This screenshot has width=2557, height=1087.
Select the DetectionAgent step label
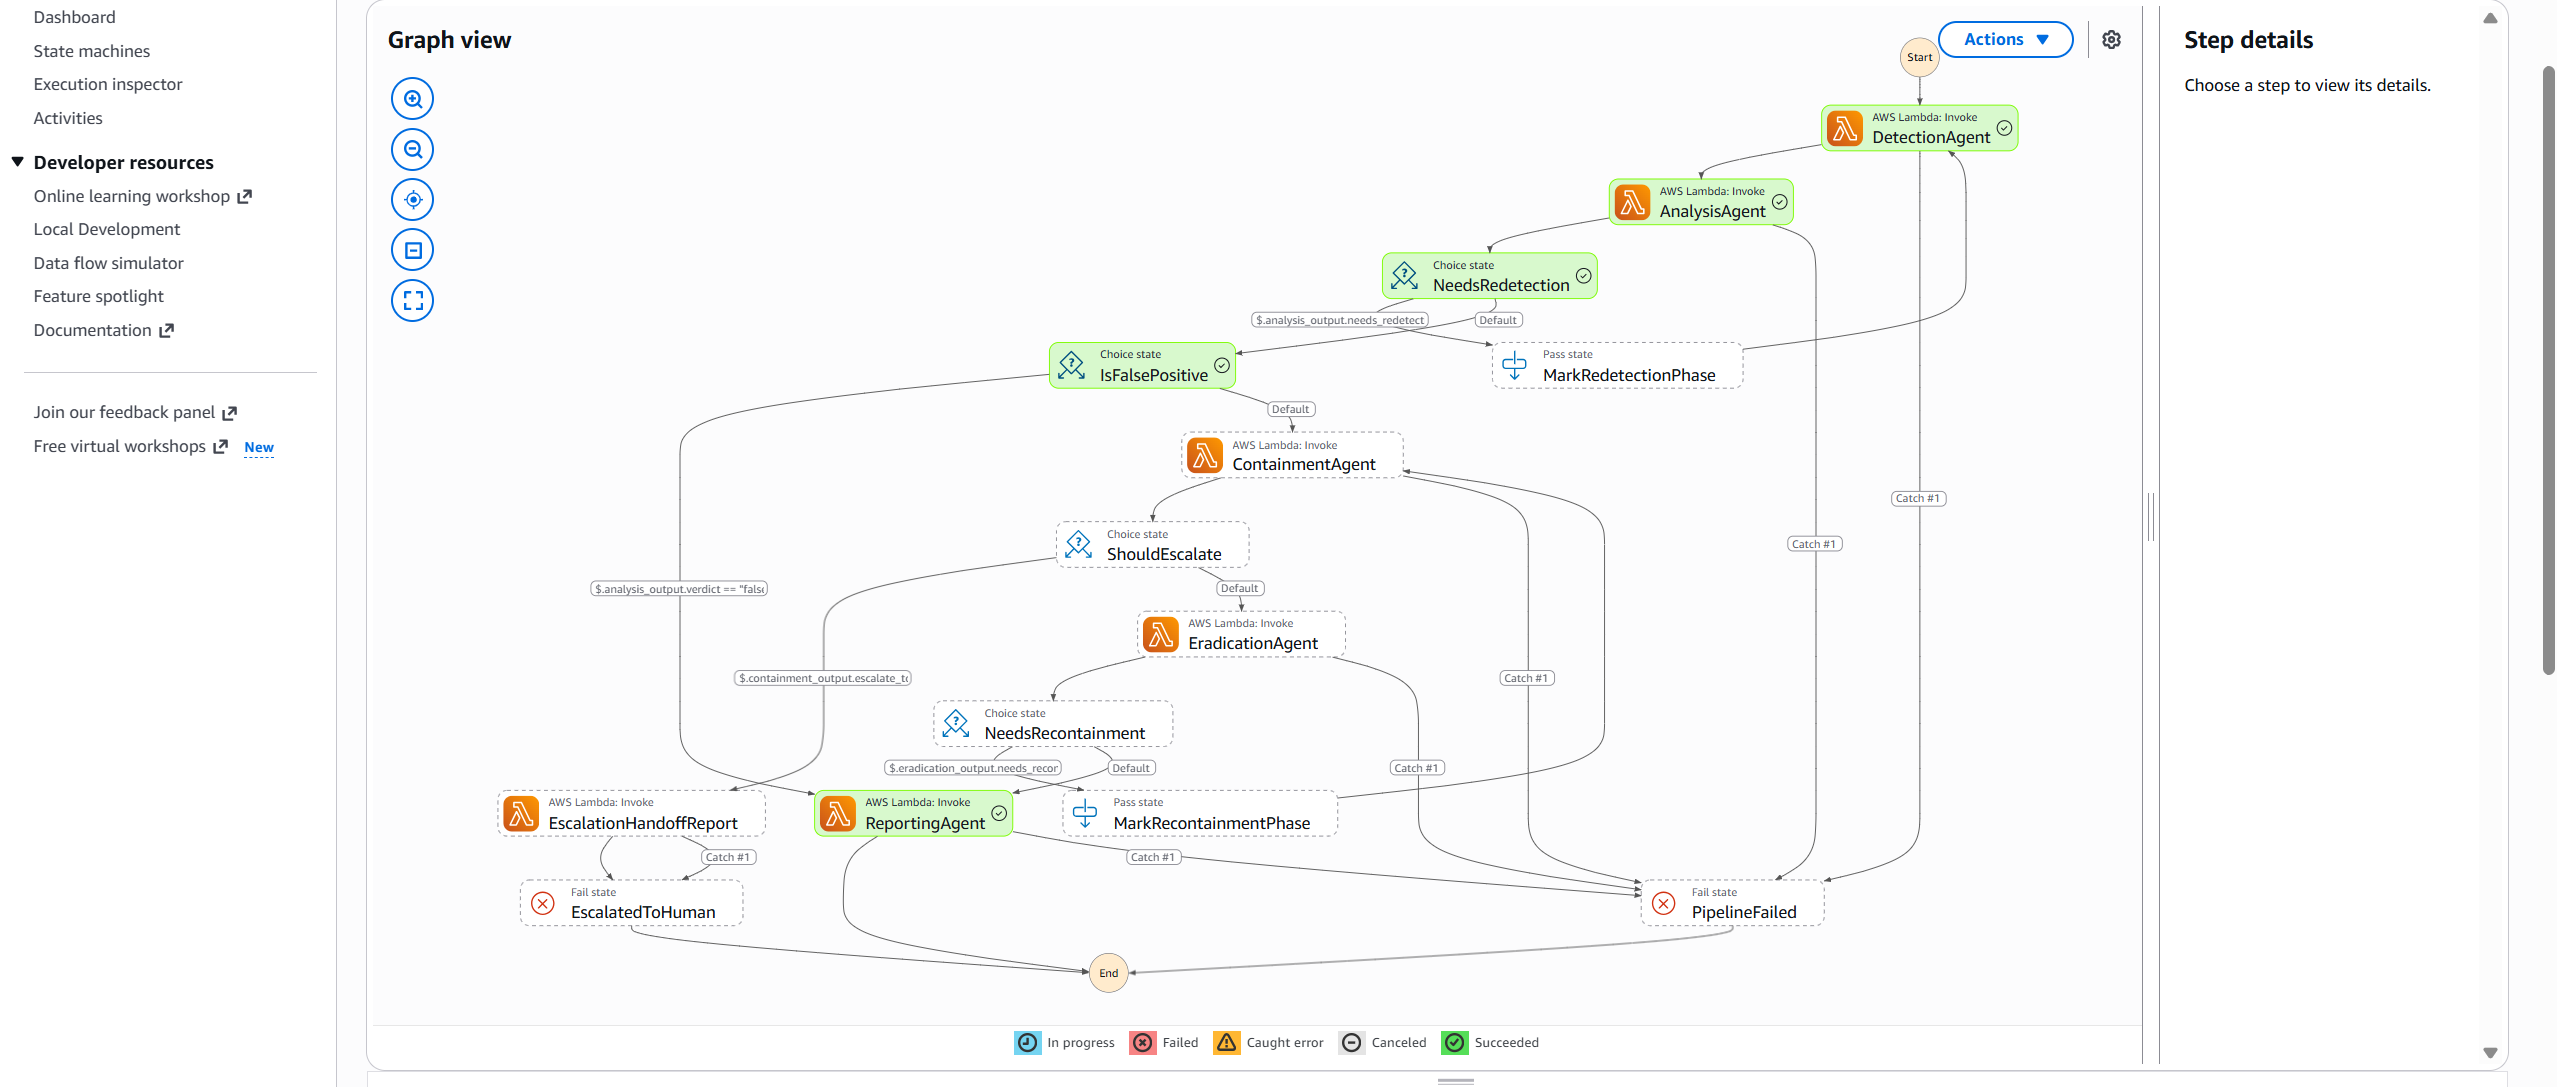[1931, 137]
